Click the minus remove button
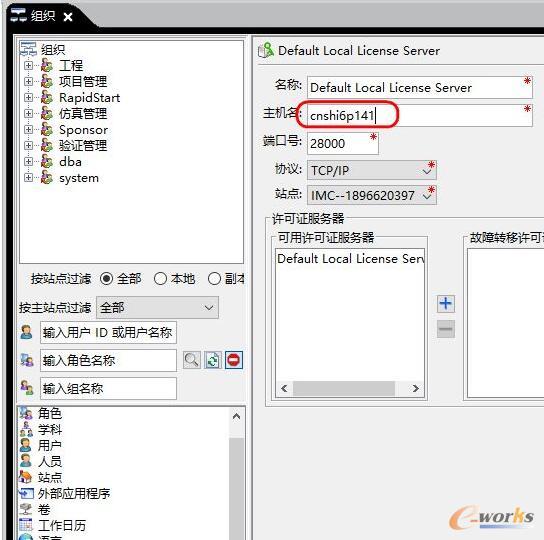This screenshot has width=544, height=540. (445, 329)
